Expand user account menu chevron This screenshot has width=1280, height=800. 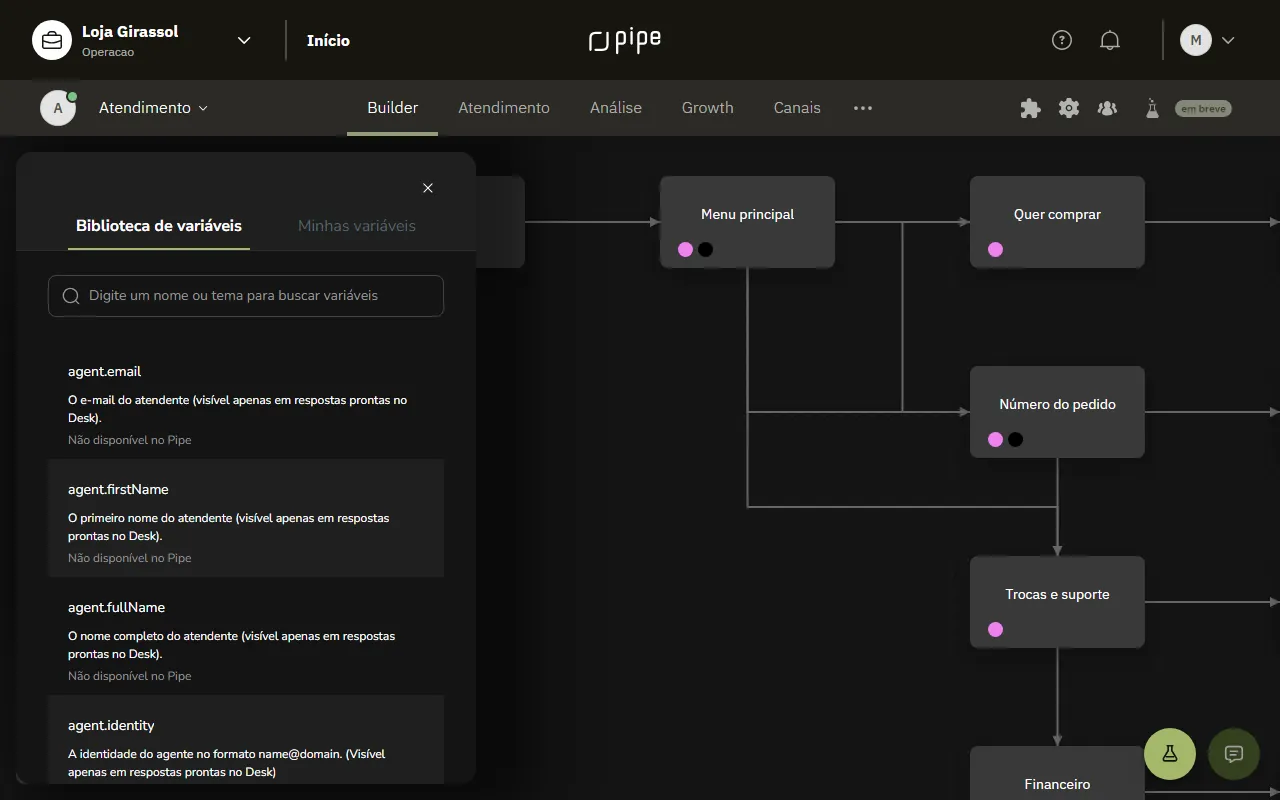click(1229, 40)
